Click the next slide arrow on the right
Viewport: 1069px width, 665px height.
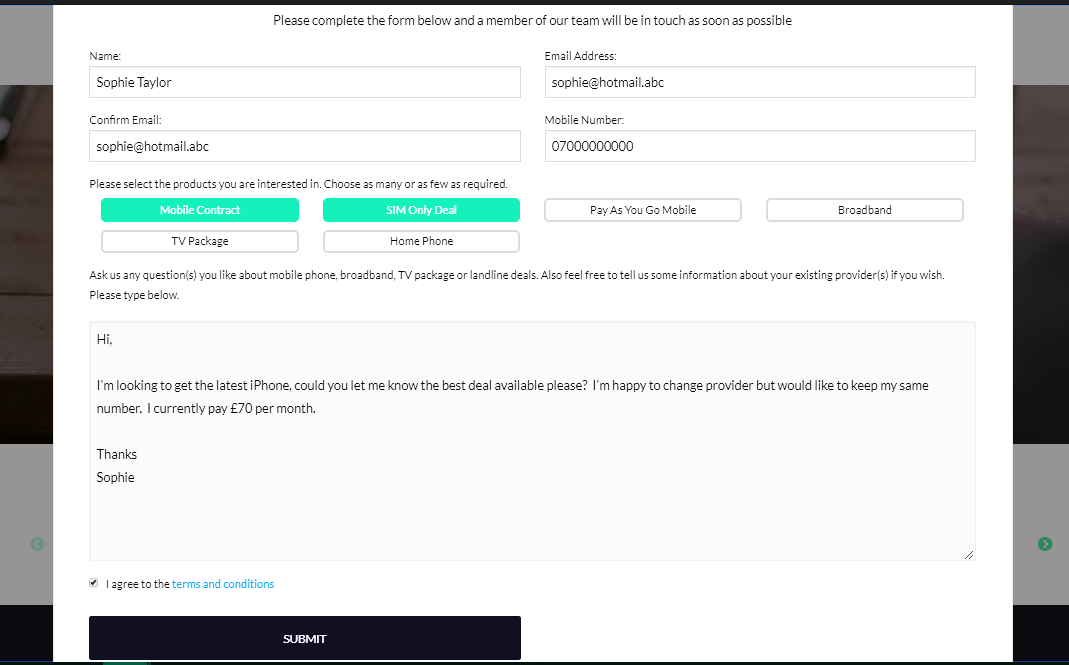(x=1045, y=544)
